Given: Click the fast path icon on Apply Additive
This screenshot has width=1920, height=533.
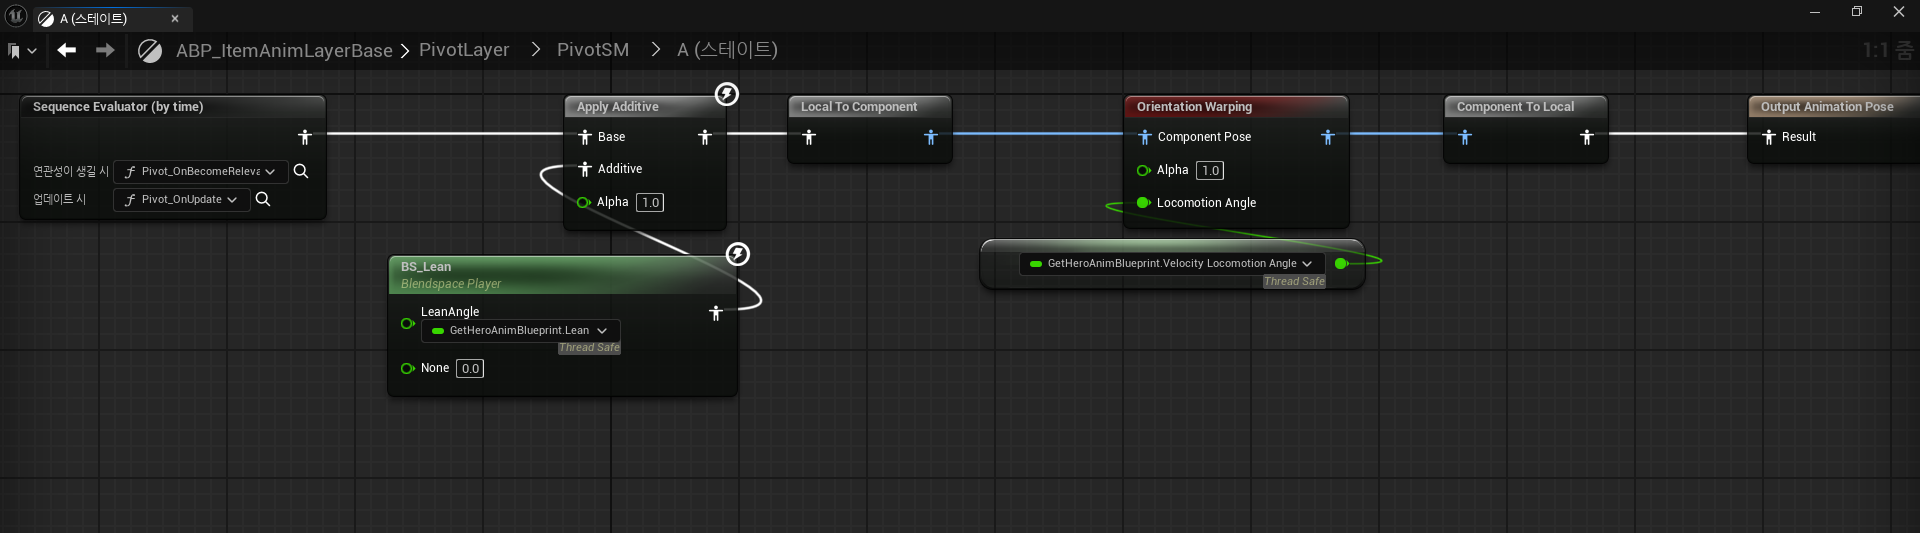Looking at the screenshot, I should pos(727,94).
